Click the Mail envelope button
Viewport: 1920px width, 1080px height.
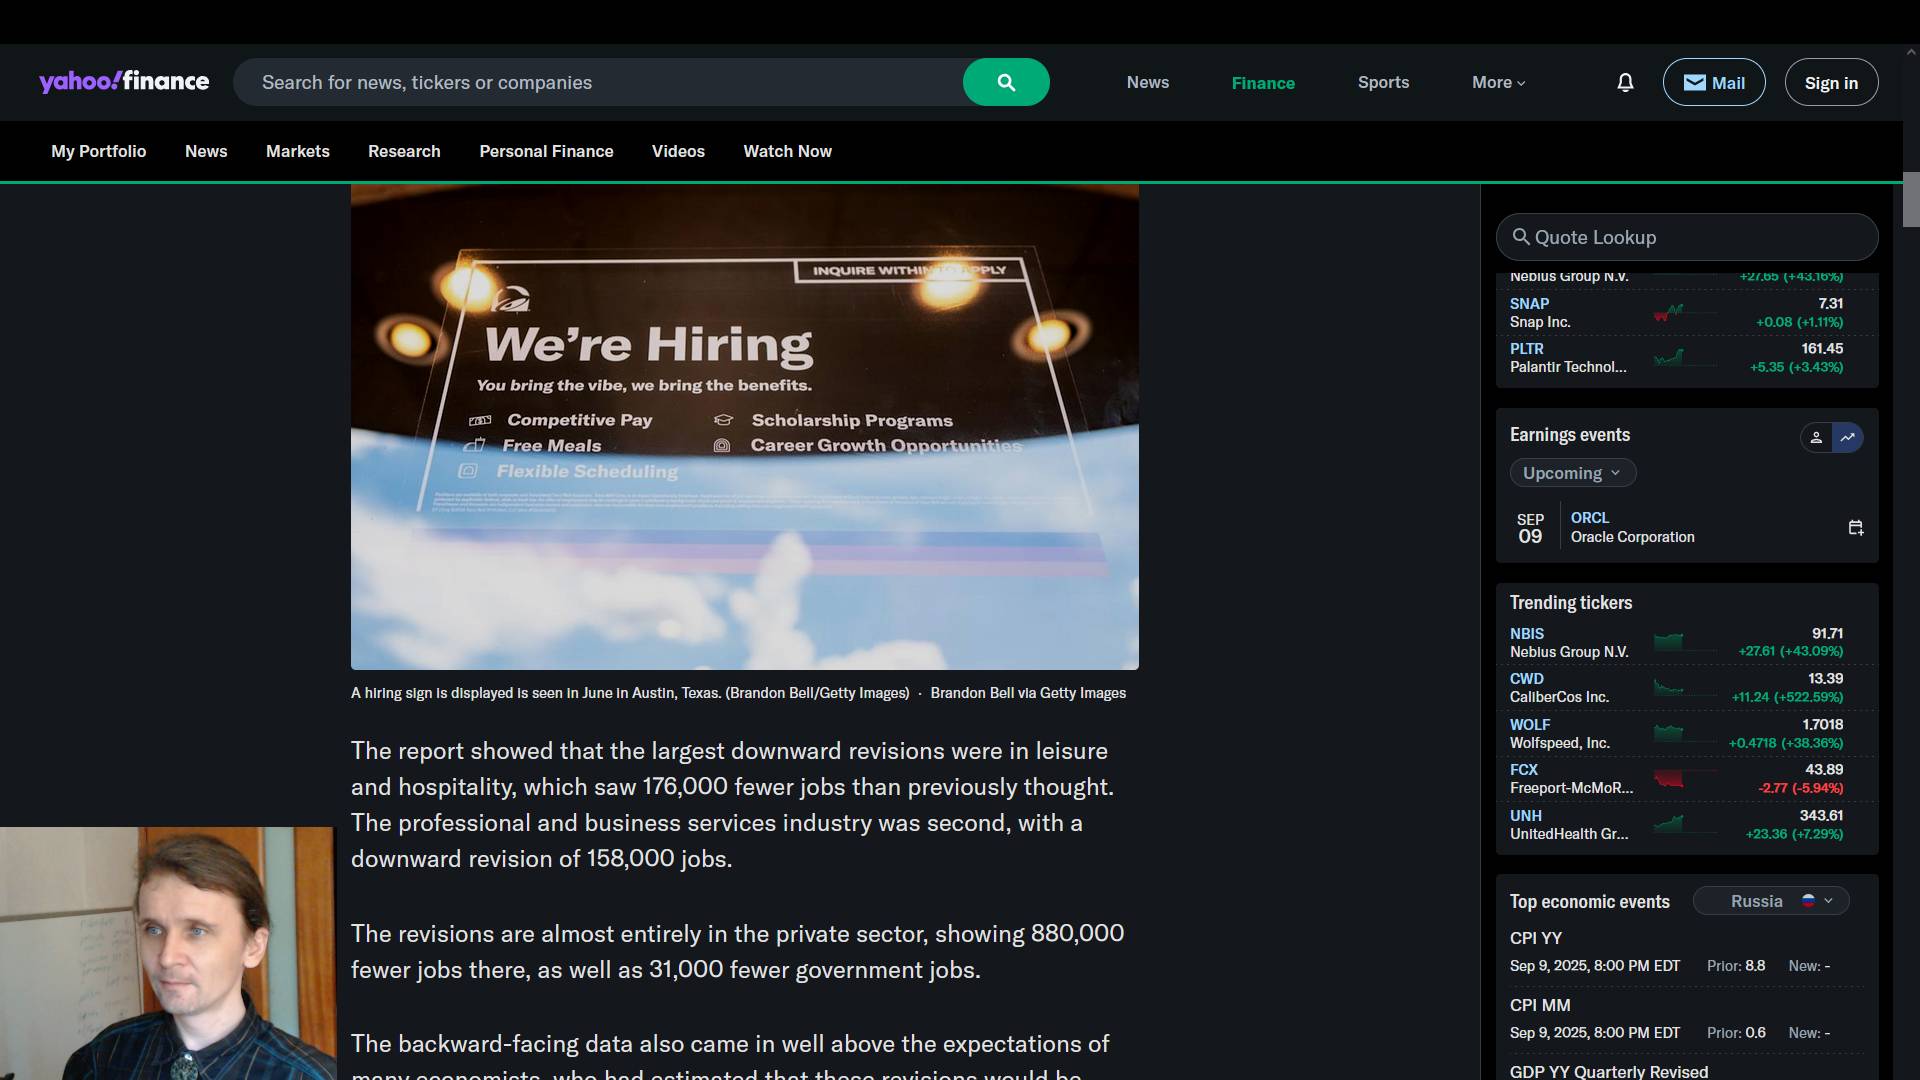1713,83
